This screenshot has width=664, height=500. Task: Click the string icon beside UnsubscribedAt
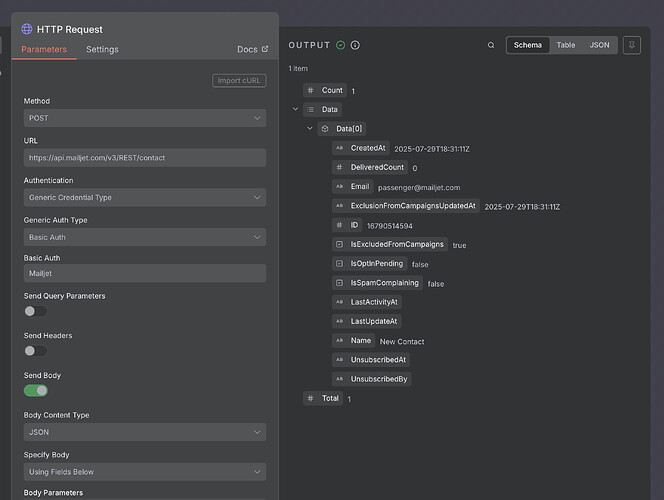[x=339, y=360]
